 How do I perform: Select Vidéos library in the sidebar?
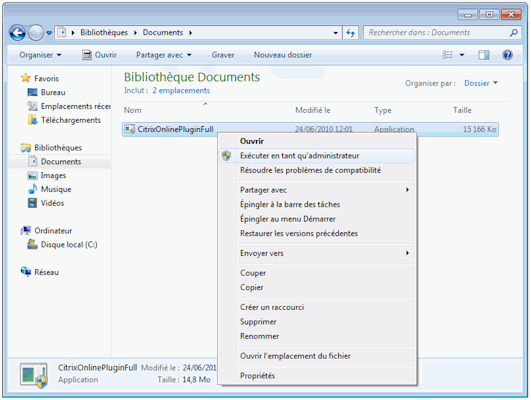pos(46,203)
